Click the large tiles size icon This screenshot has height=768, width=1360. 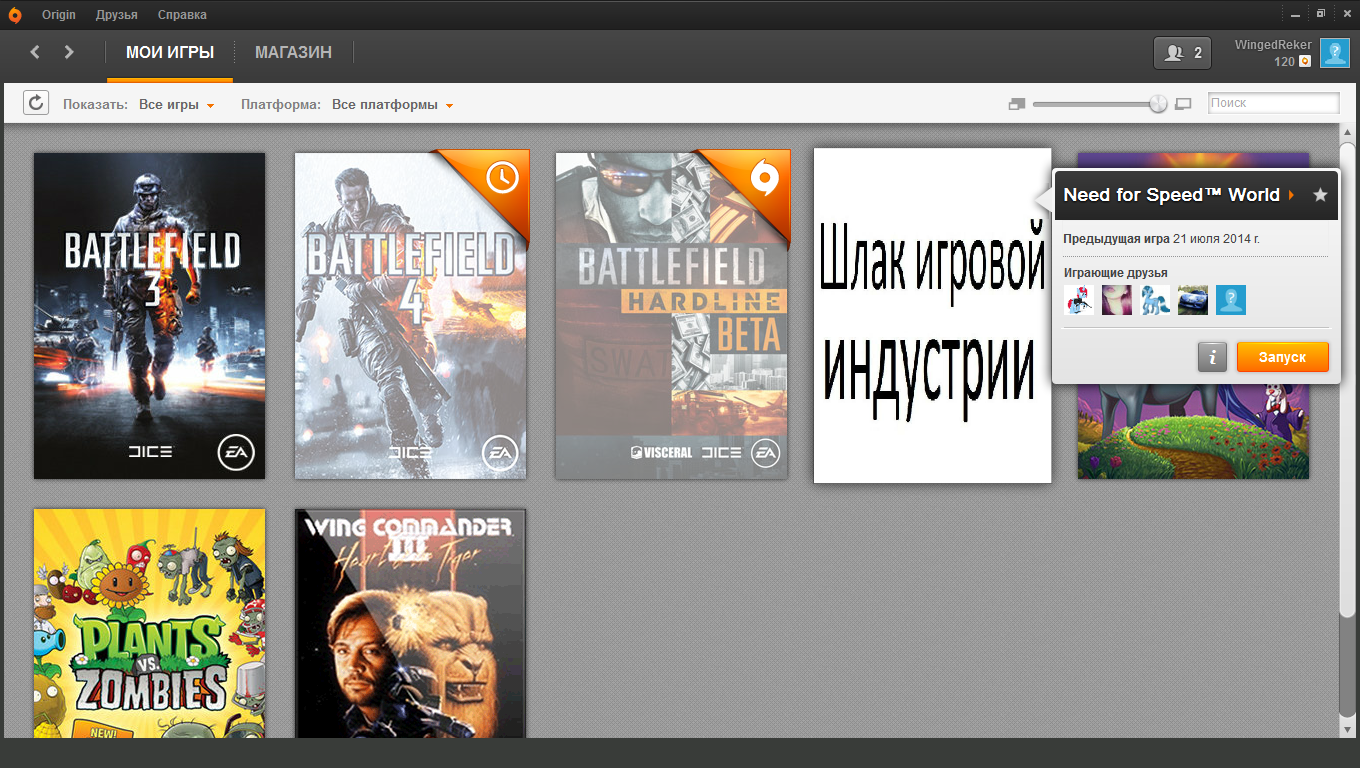point(1183,104)
